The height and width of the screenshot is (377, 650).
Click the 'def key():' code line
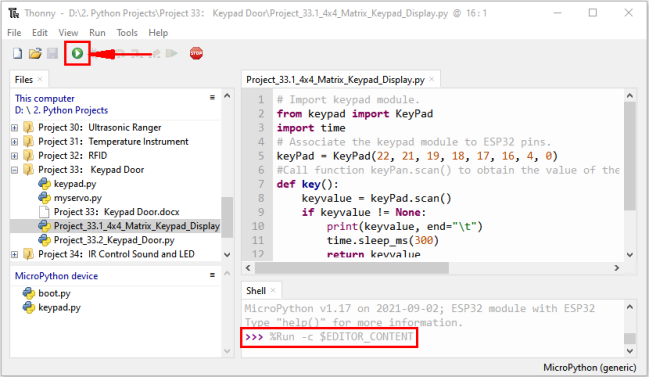(x=308, y=184)
